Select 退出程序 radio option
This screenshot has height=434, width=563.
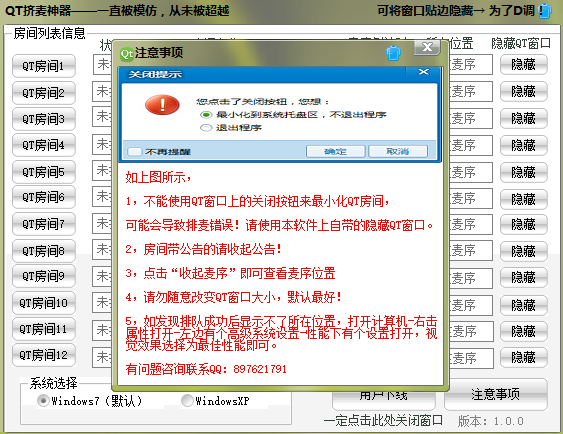(x=206, y=127)
